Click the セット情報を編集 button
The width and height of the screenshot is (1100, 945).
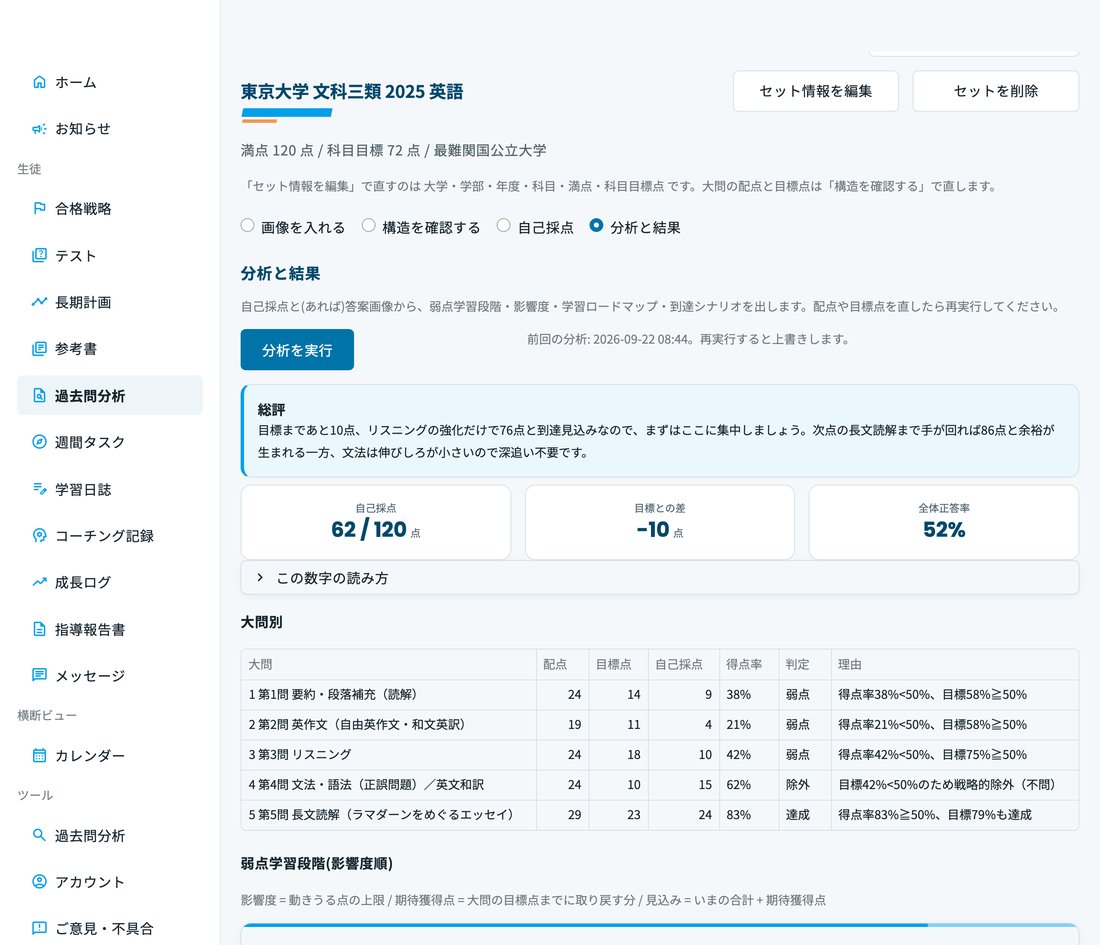(x=816, y=91)
